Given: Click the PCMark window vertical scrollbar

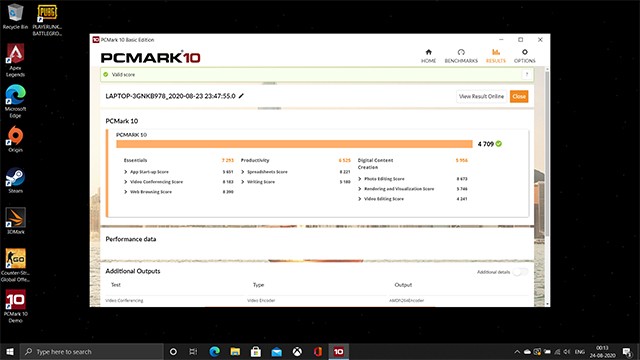Looking at the screenshot, I should tap(547, 153).
